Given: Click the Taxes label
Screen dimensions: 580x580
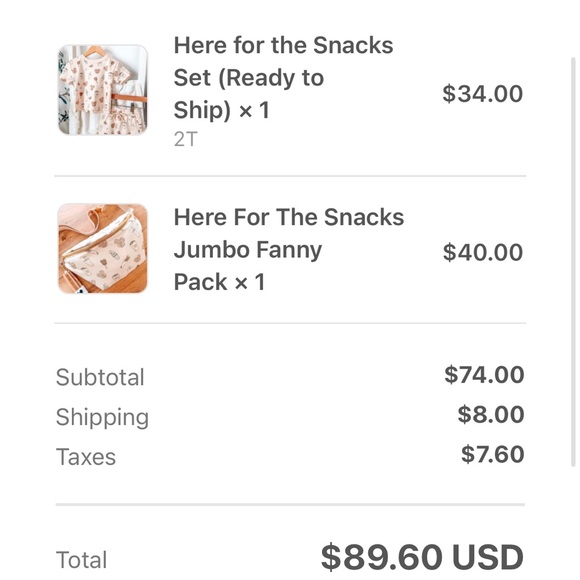Looking at the screenshot, I should pyautogui.click(x=86, y=457).
